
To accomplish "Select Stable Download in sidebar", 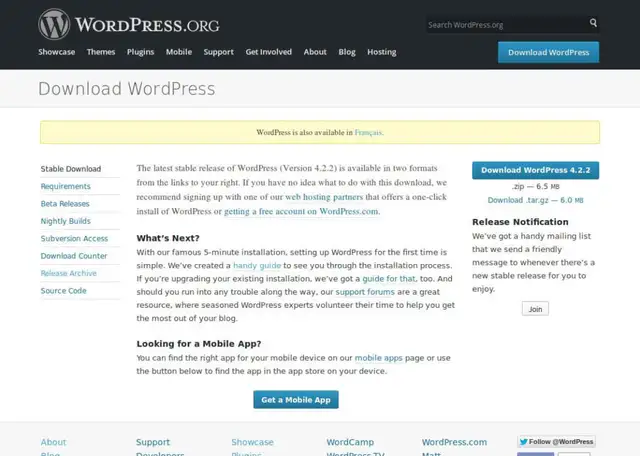I will (71, 169).
